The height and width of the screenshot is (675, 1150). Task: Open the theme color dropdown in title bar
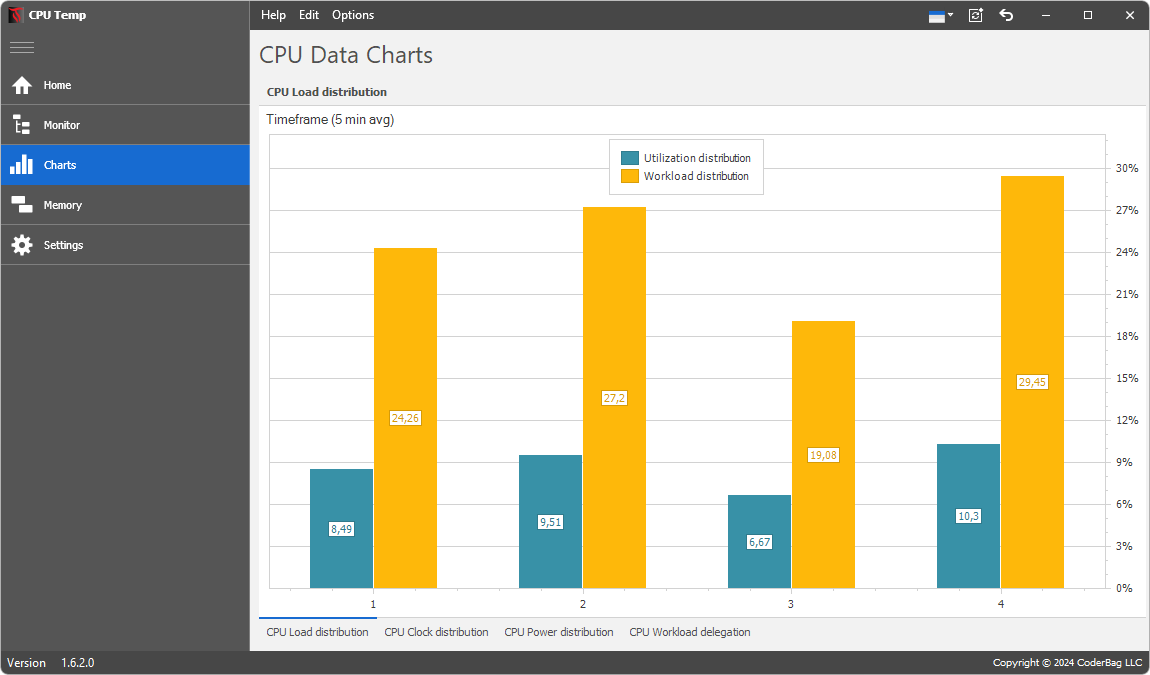point(941,15)
